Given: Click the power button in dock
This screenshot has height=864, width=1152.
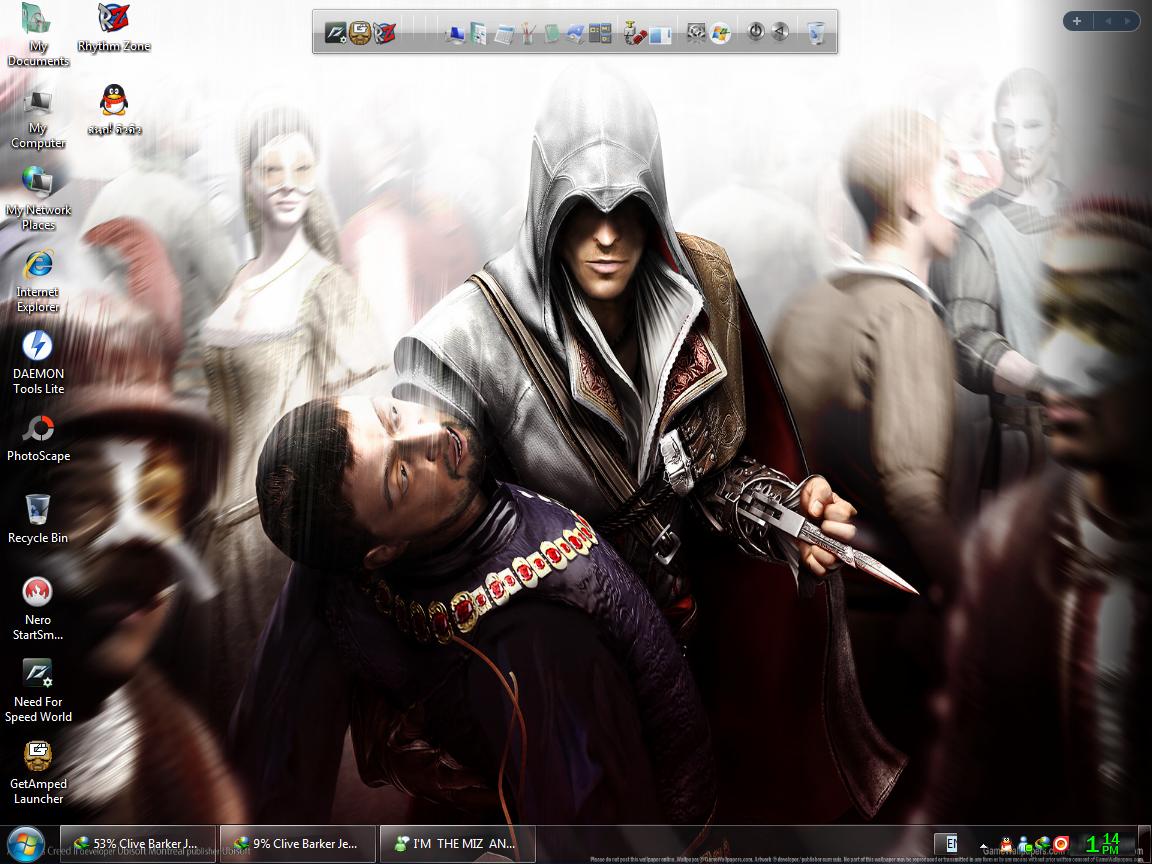Looking at the screenshot, I should point(755,32).
